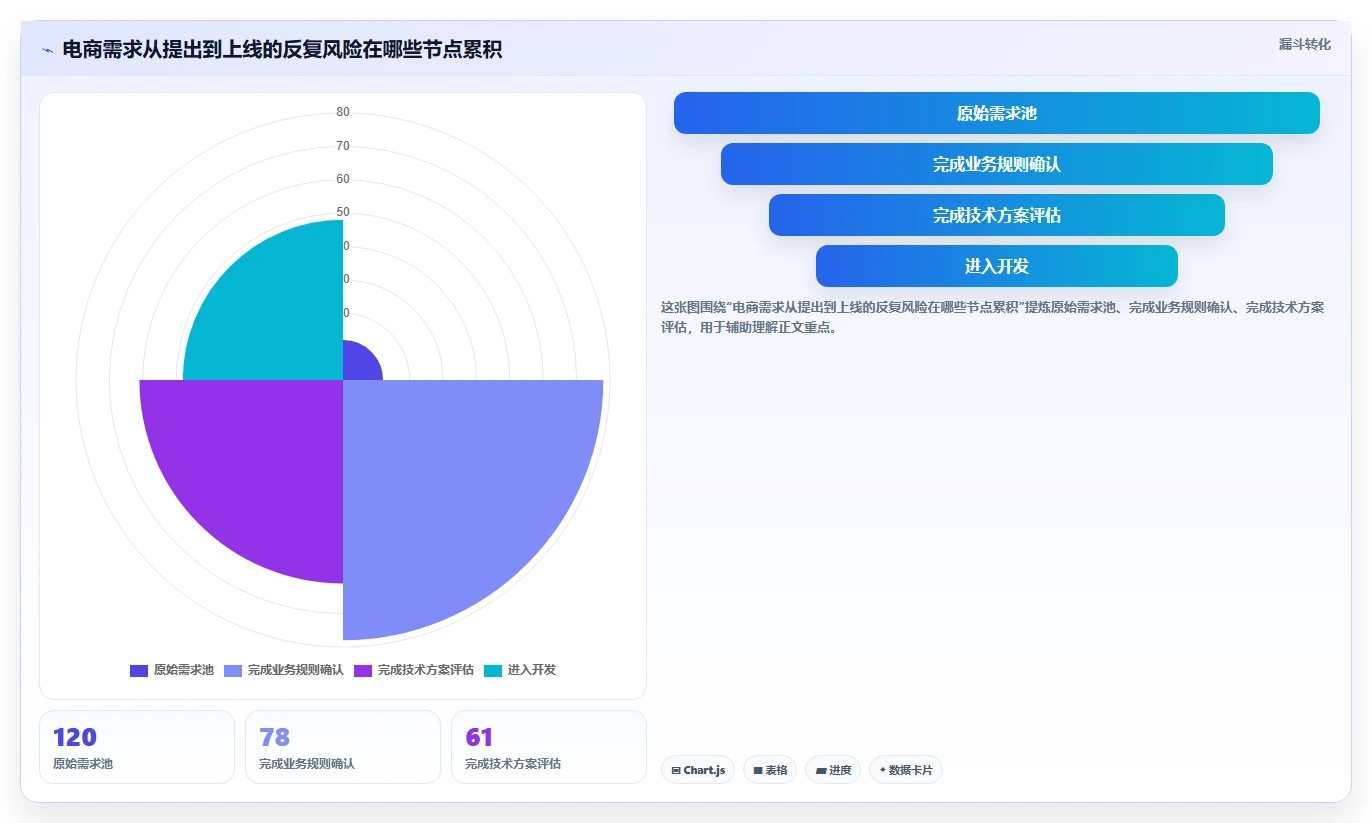Screen dimensions: 1372x823
Task: Click the 50 axis tick label
Action: [343, 212]
